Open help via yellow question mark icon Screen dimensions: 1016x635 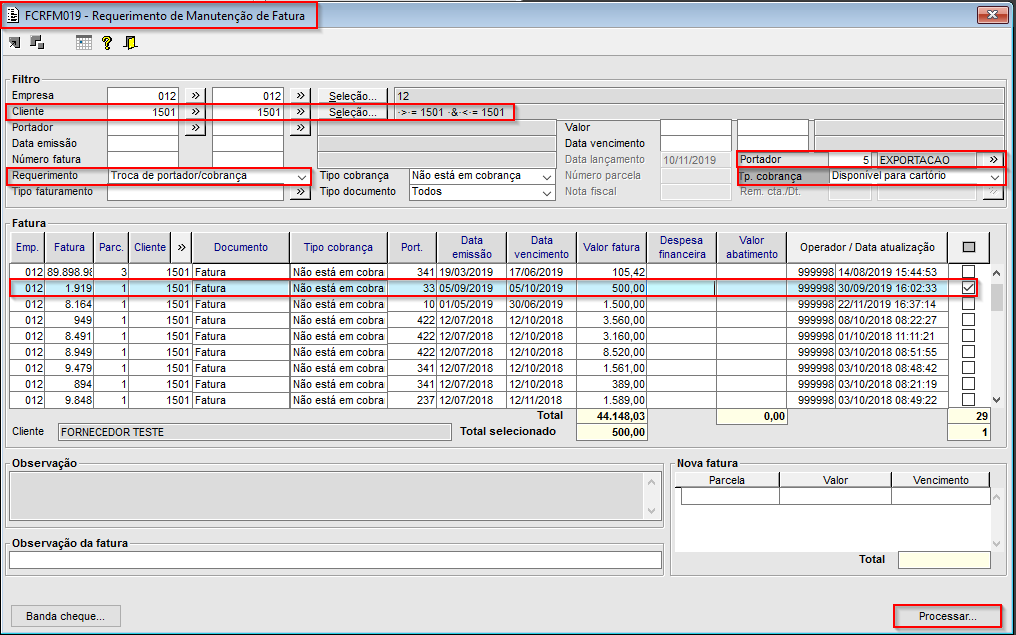pyautogui.click(x=107, y=43)
